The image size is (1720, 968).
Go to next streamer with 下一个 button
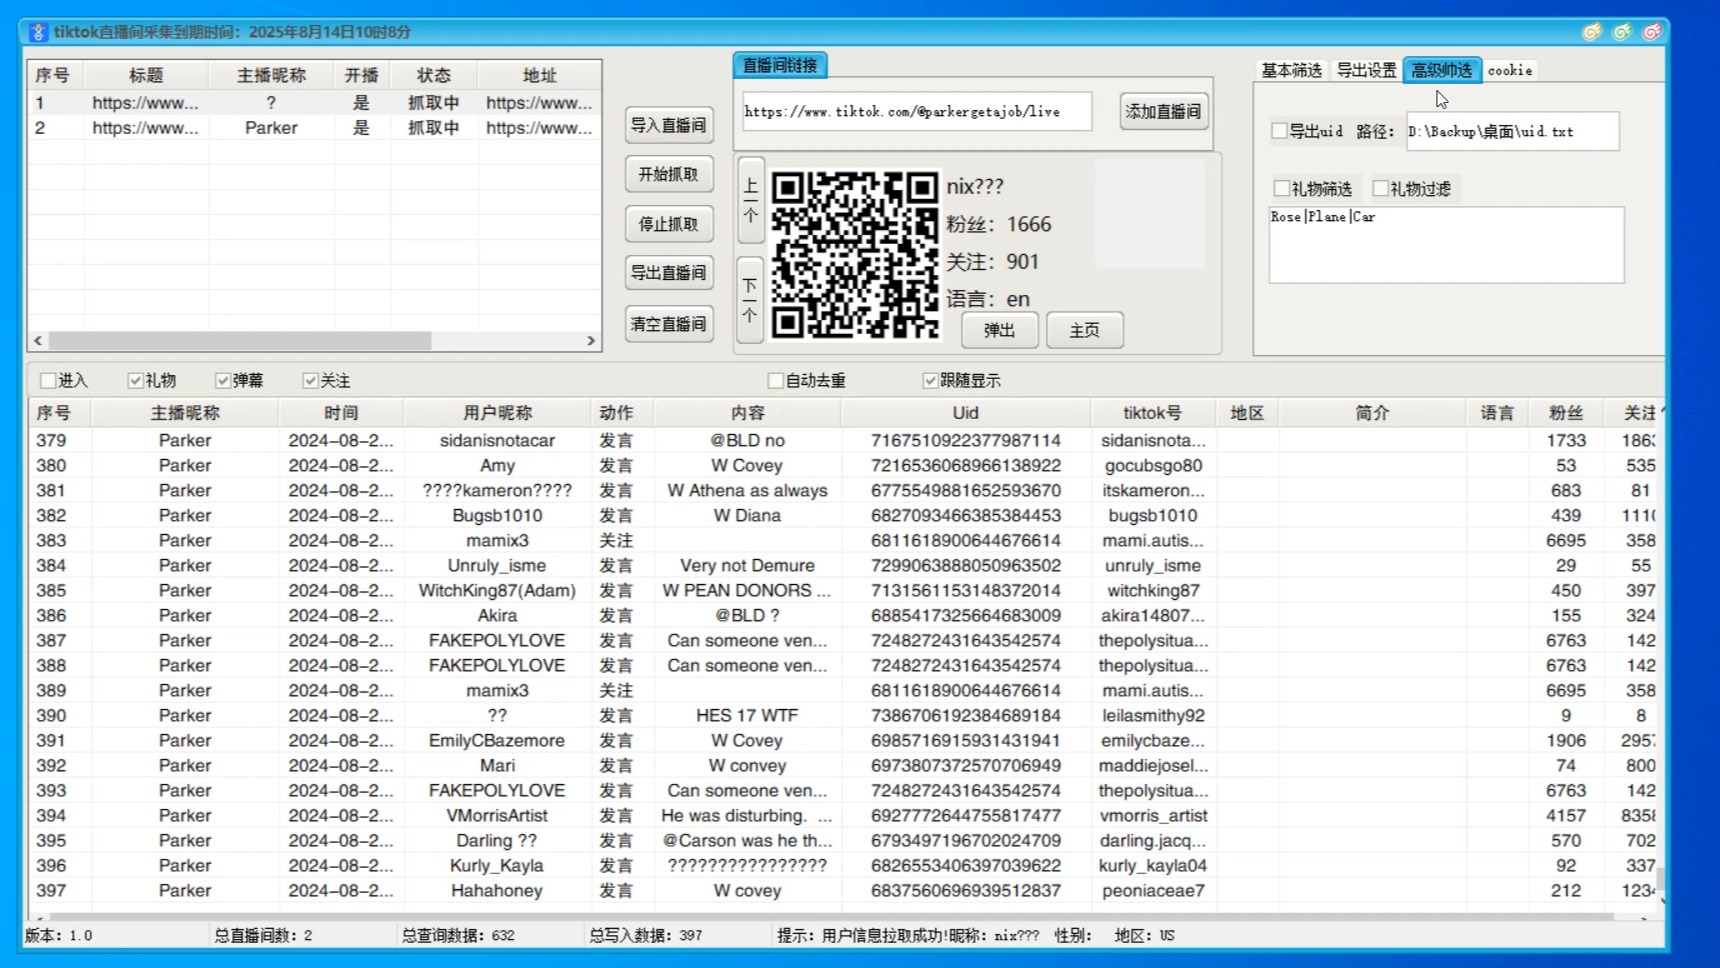click(x=751, y=300)
